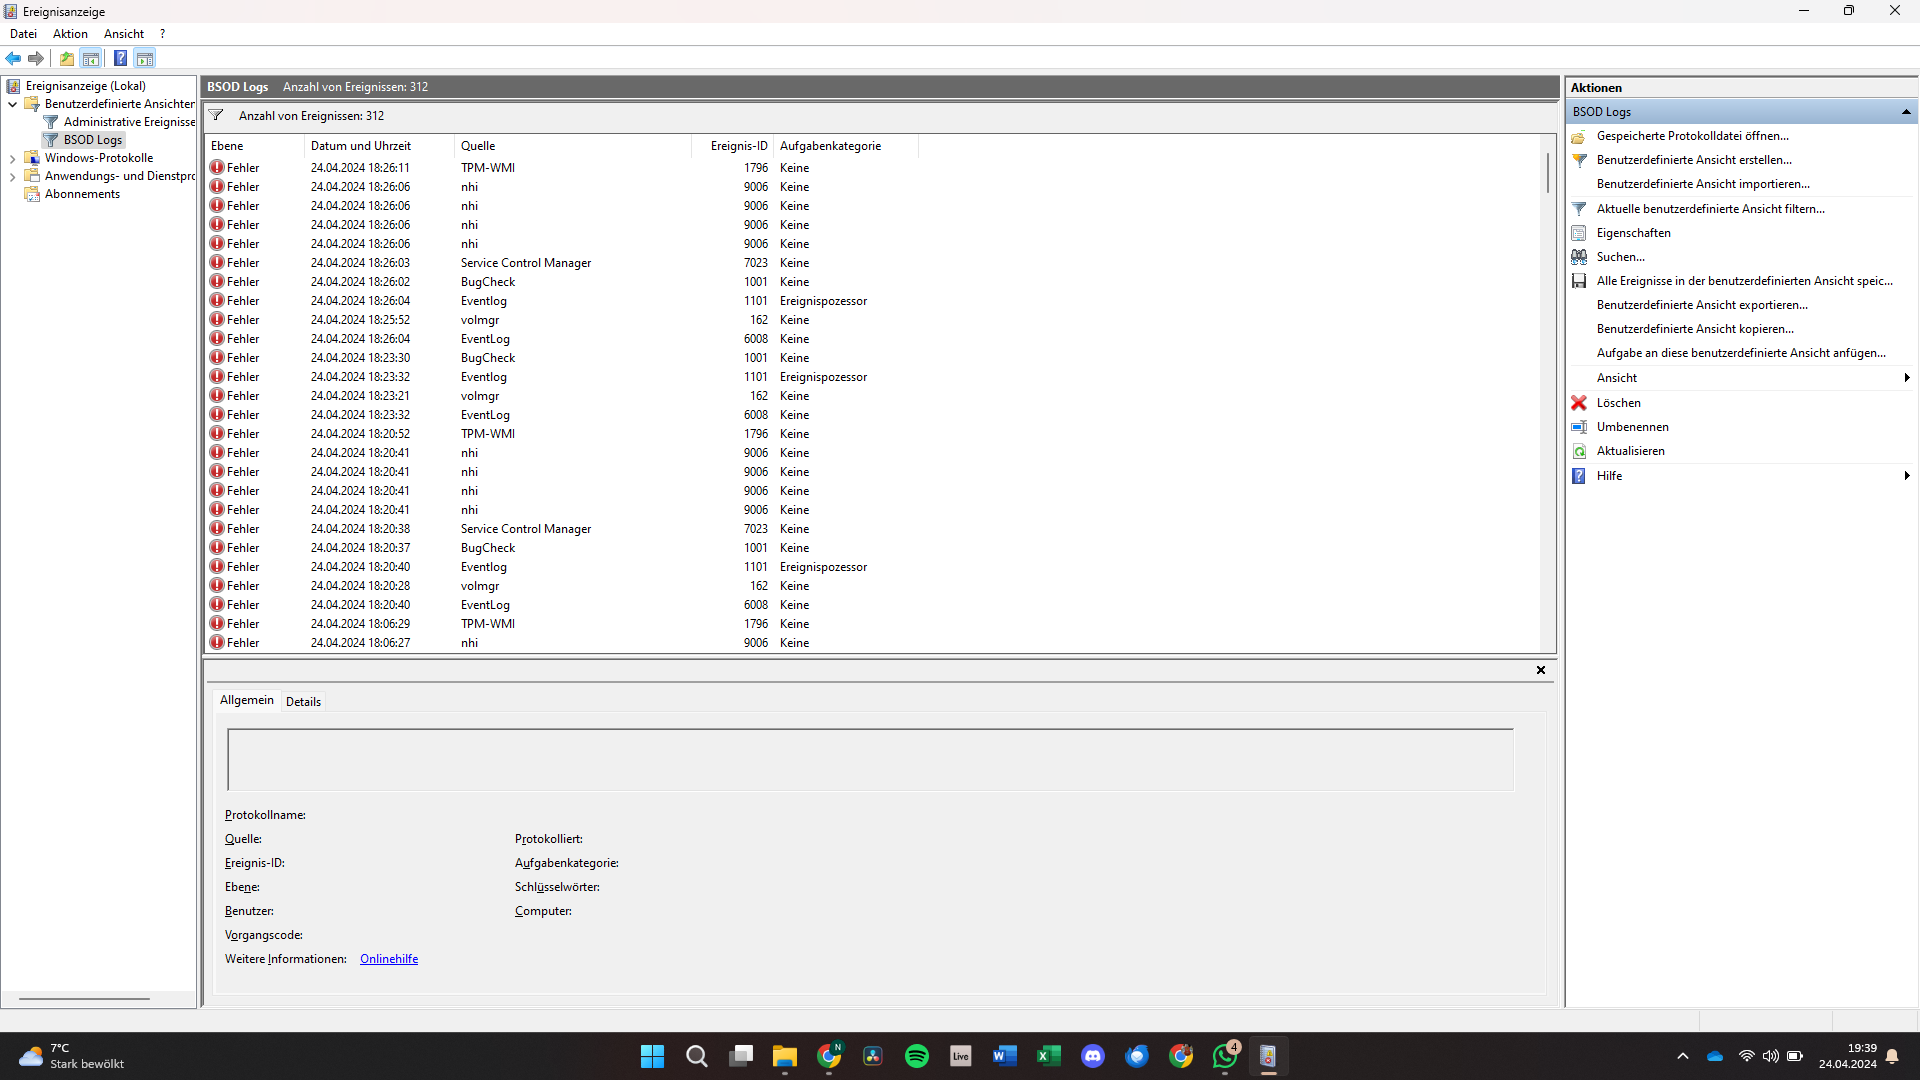1920x1080 pixels.
Task: Click the Suchen binoculars icon
Action: [1579, 257]
